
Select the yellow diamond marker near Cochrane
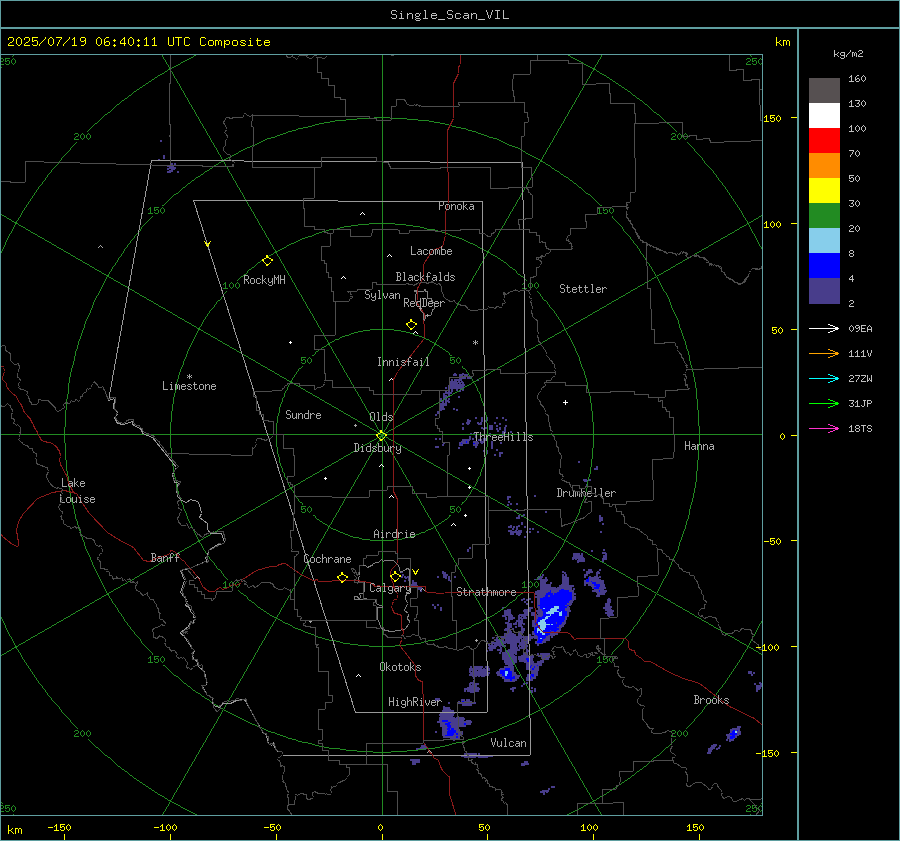(342, 578)
